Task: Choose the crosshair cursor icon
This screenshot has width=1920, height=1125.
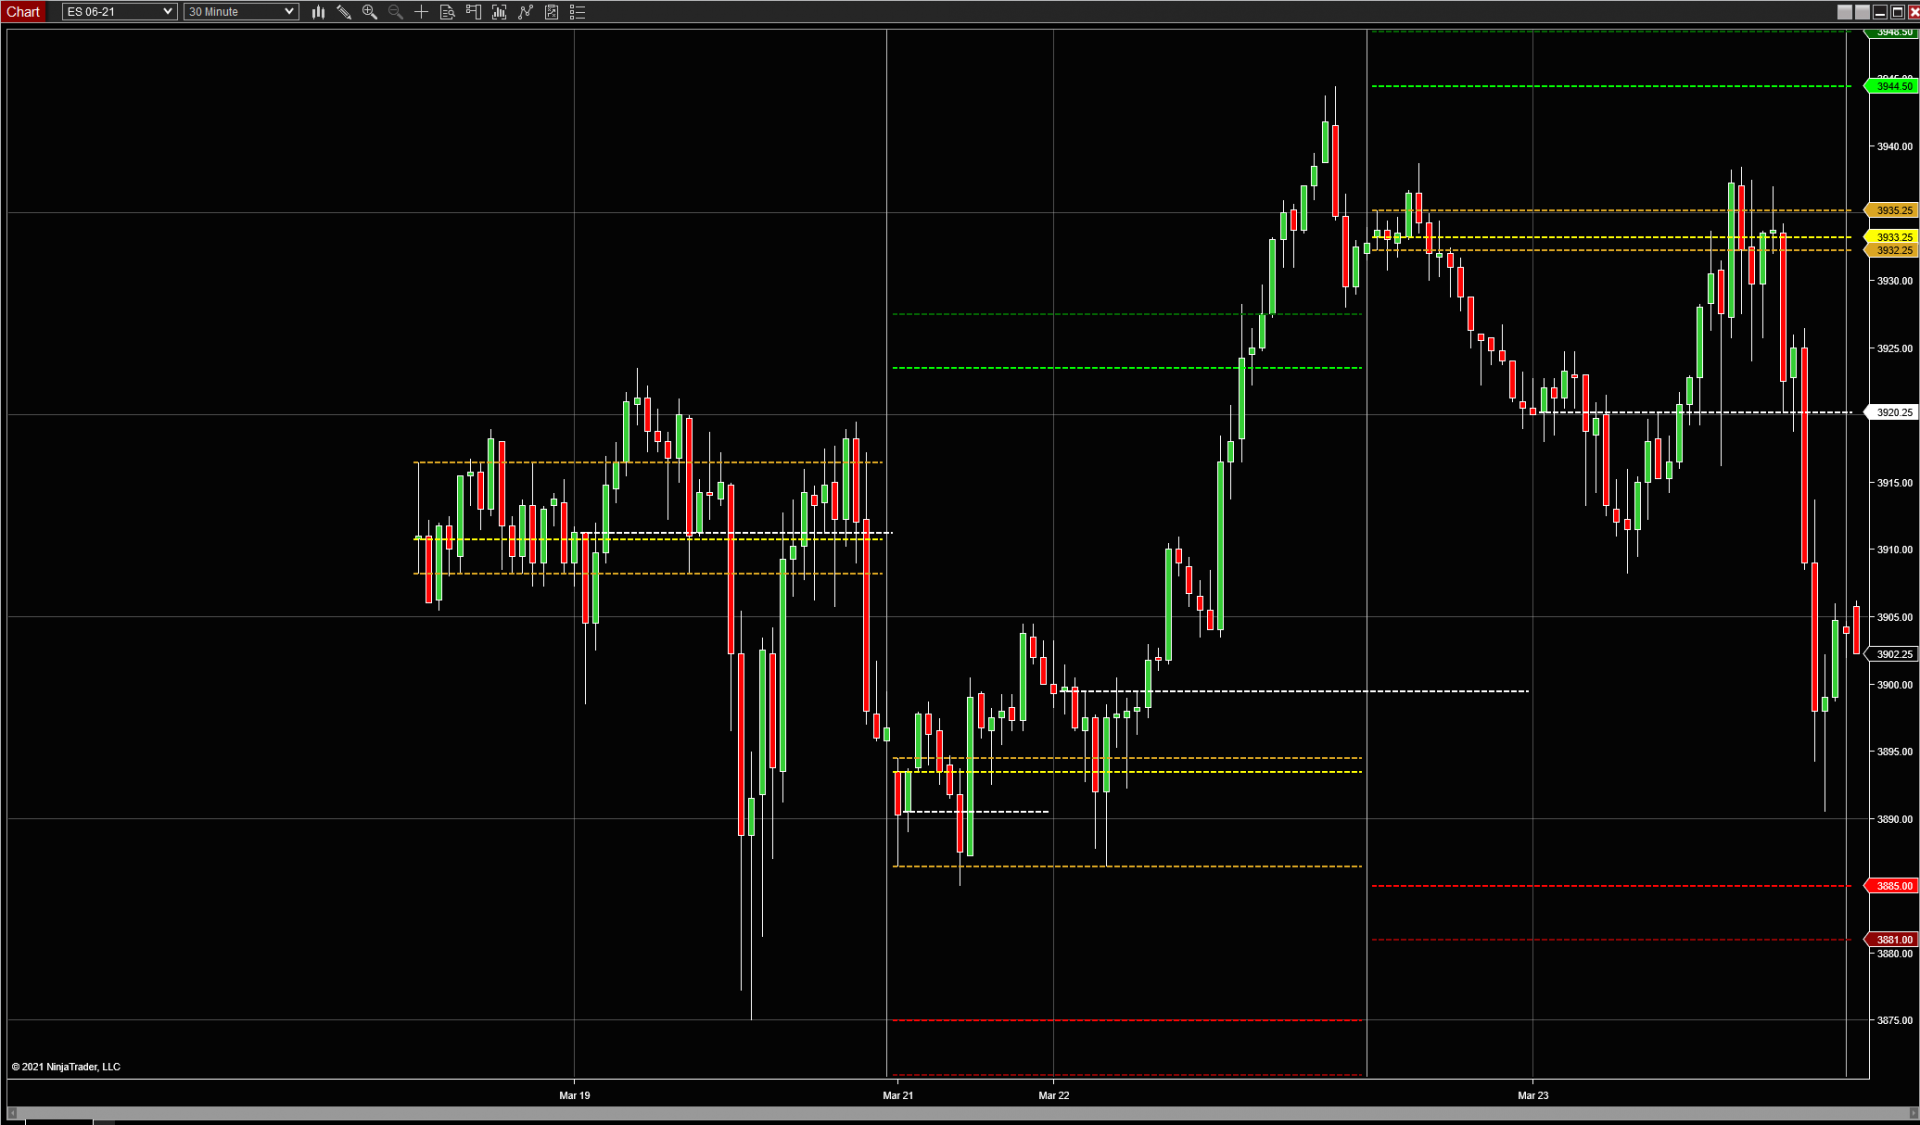Action: click(421, 12)
